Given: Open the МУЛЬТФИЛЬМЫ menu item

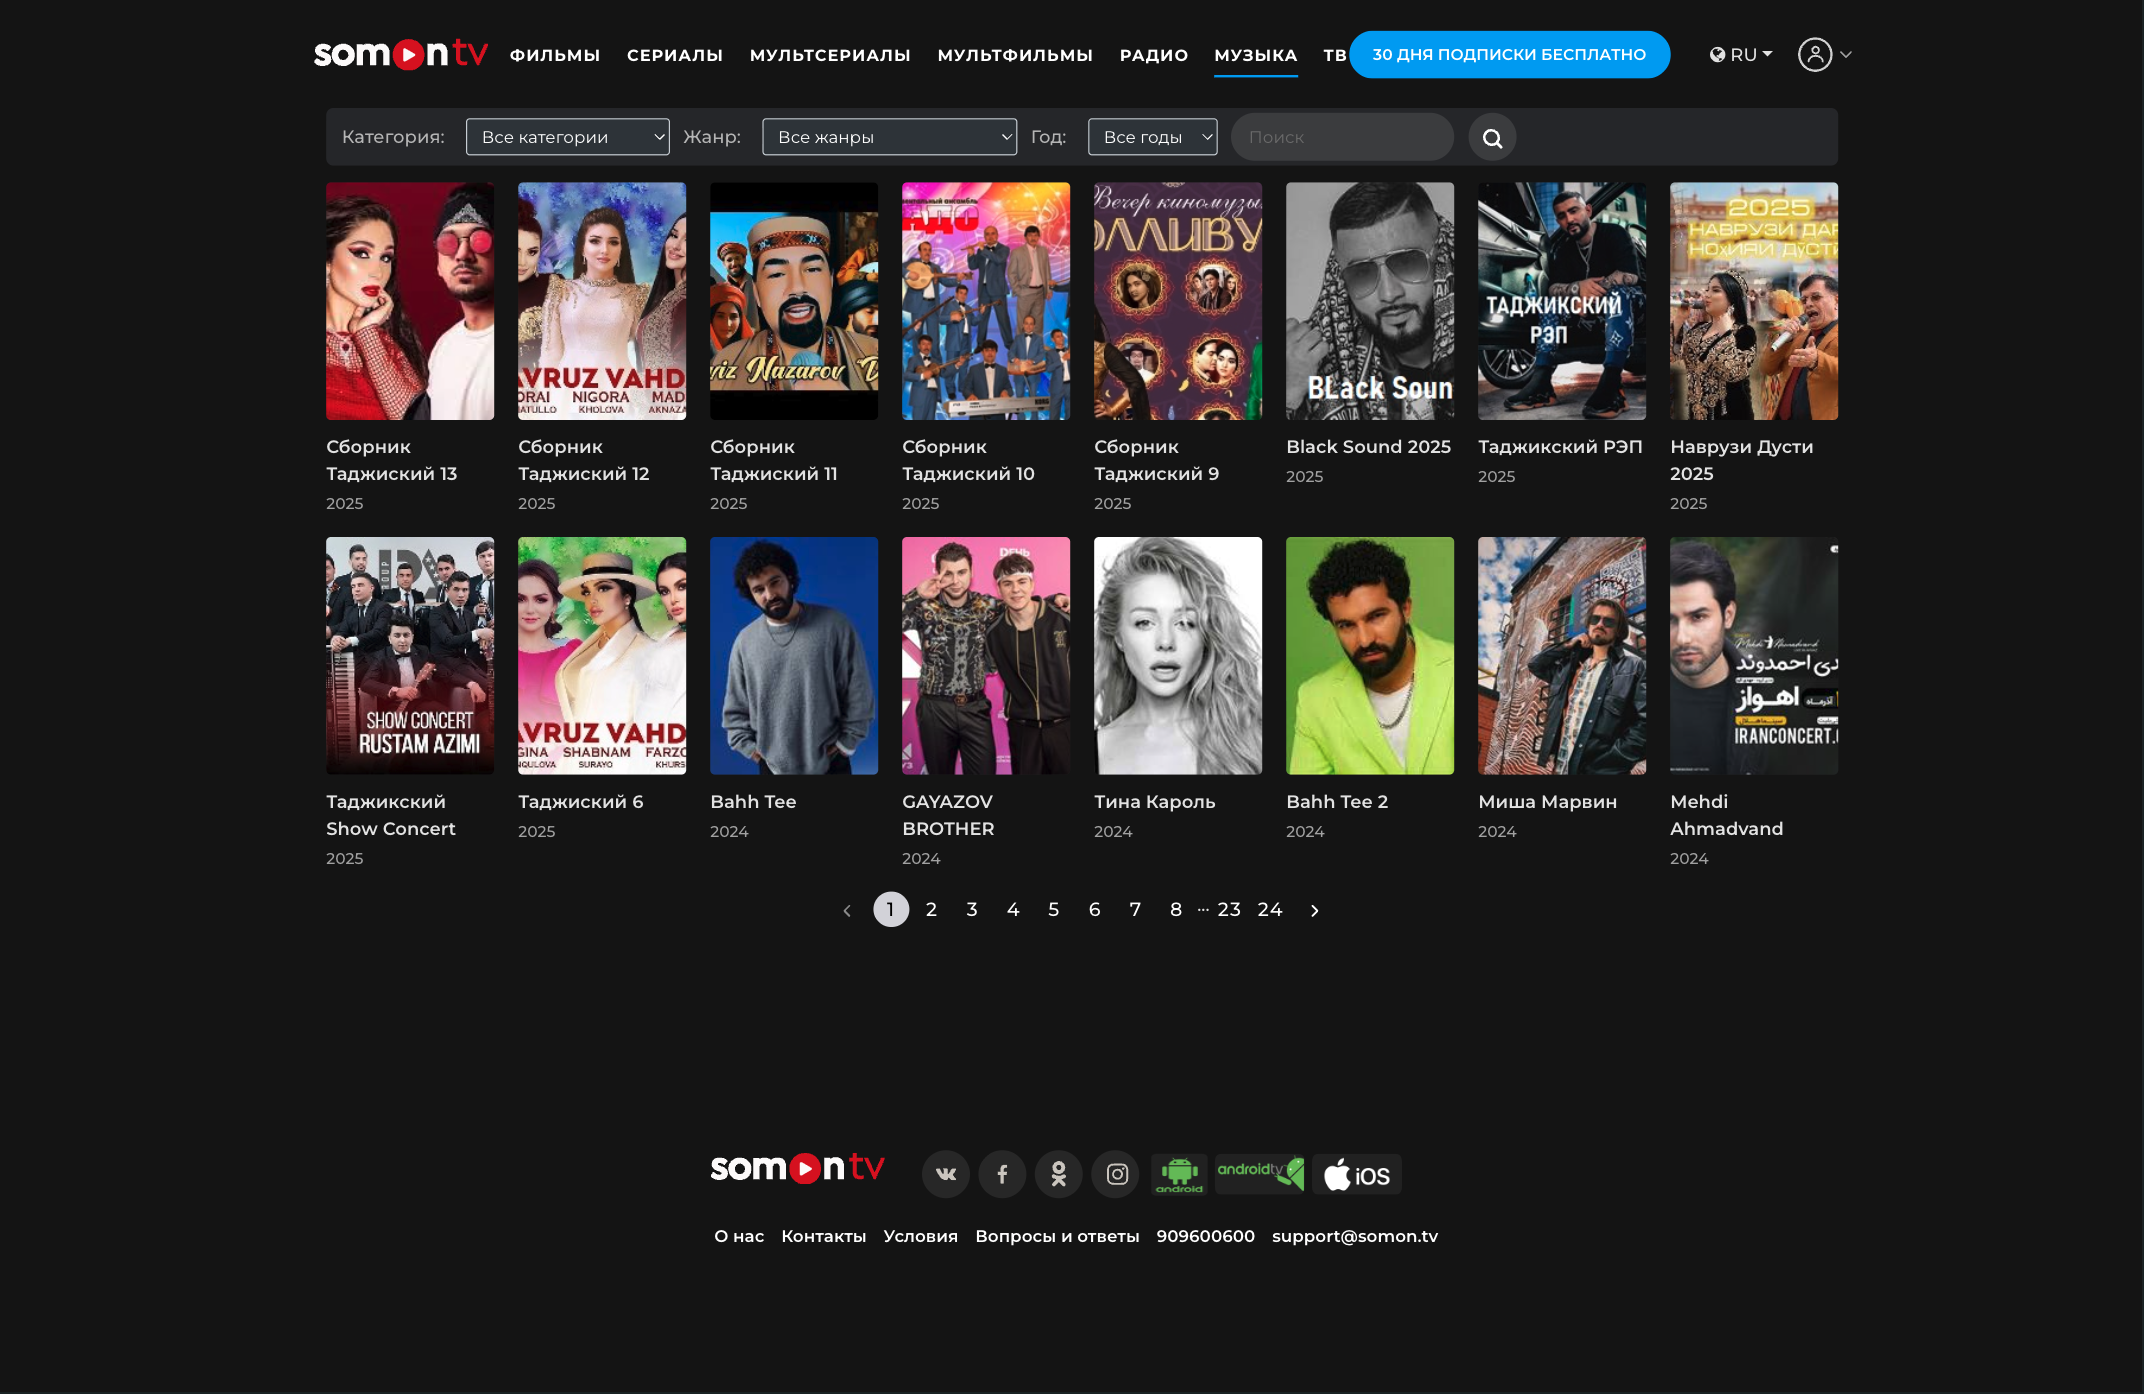Looking at the screenshot, I should (1015, 55).
